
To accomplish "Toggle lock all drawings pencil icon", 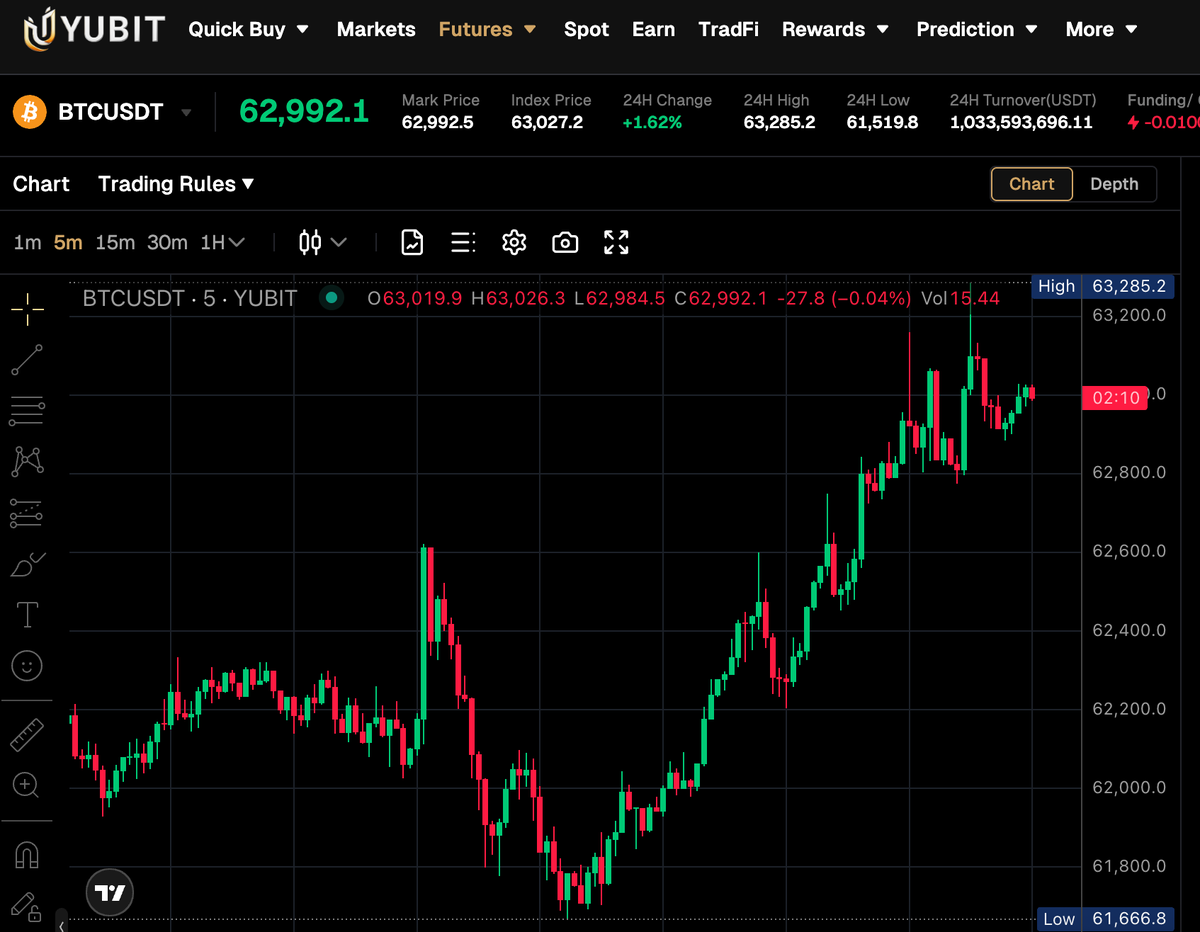I will (x=27, y=906).
